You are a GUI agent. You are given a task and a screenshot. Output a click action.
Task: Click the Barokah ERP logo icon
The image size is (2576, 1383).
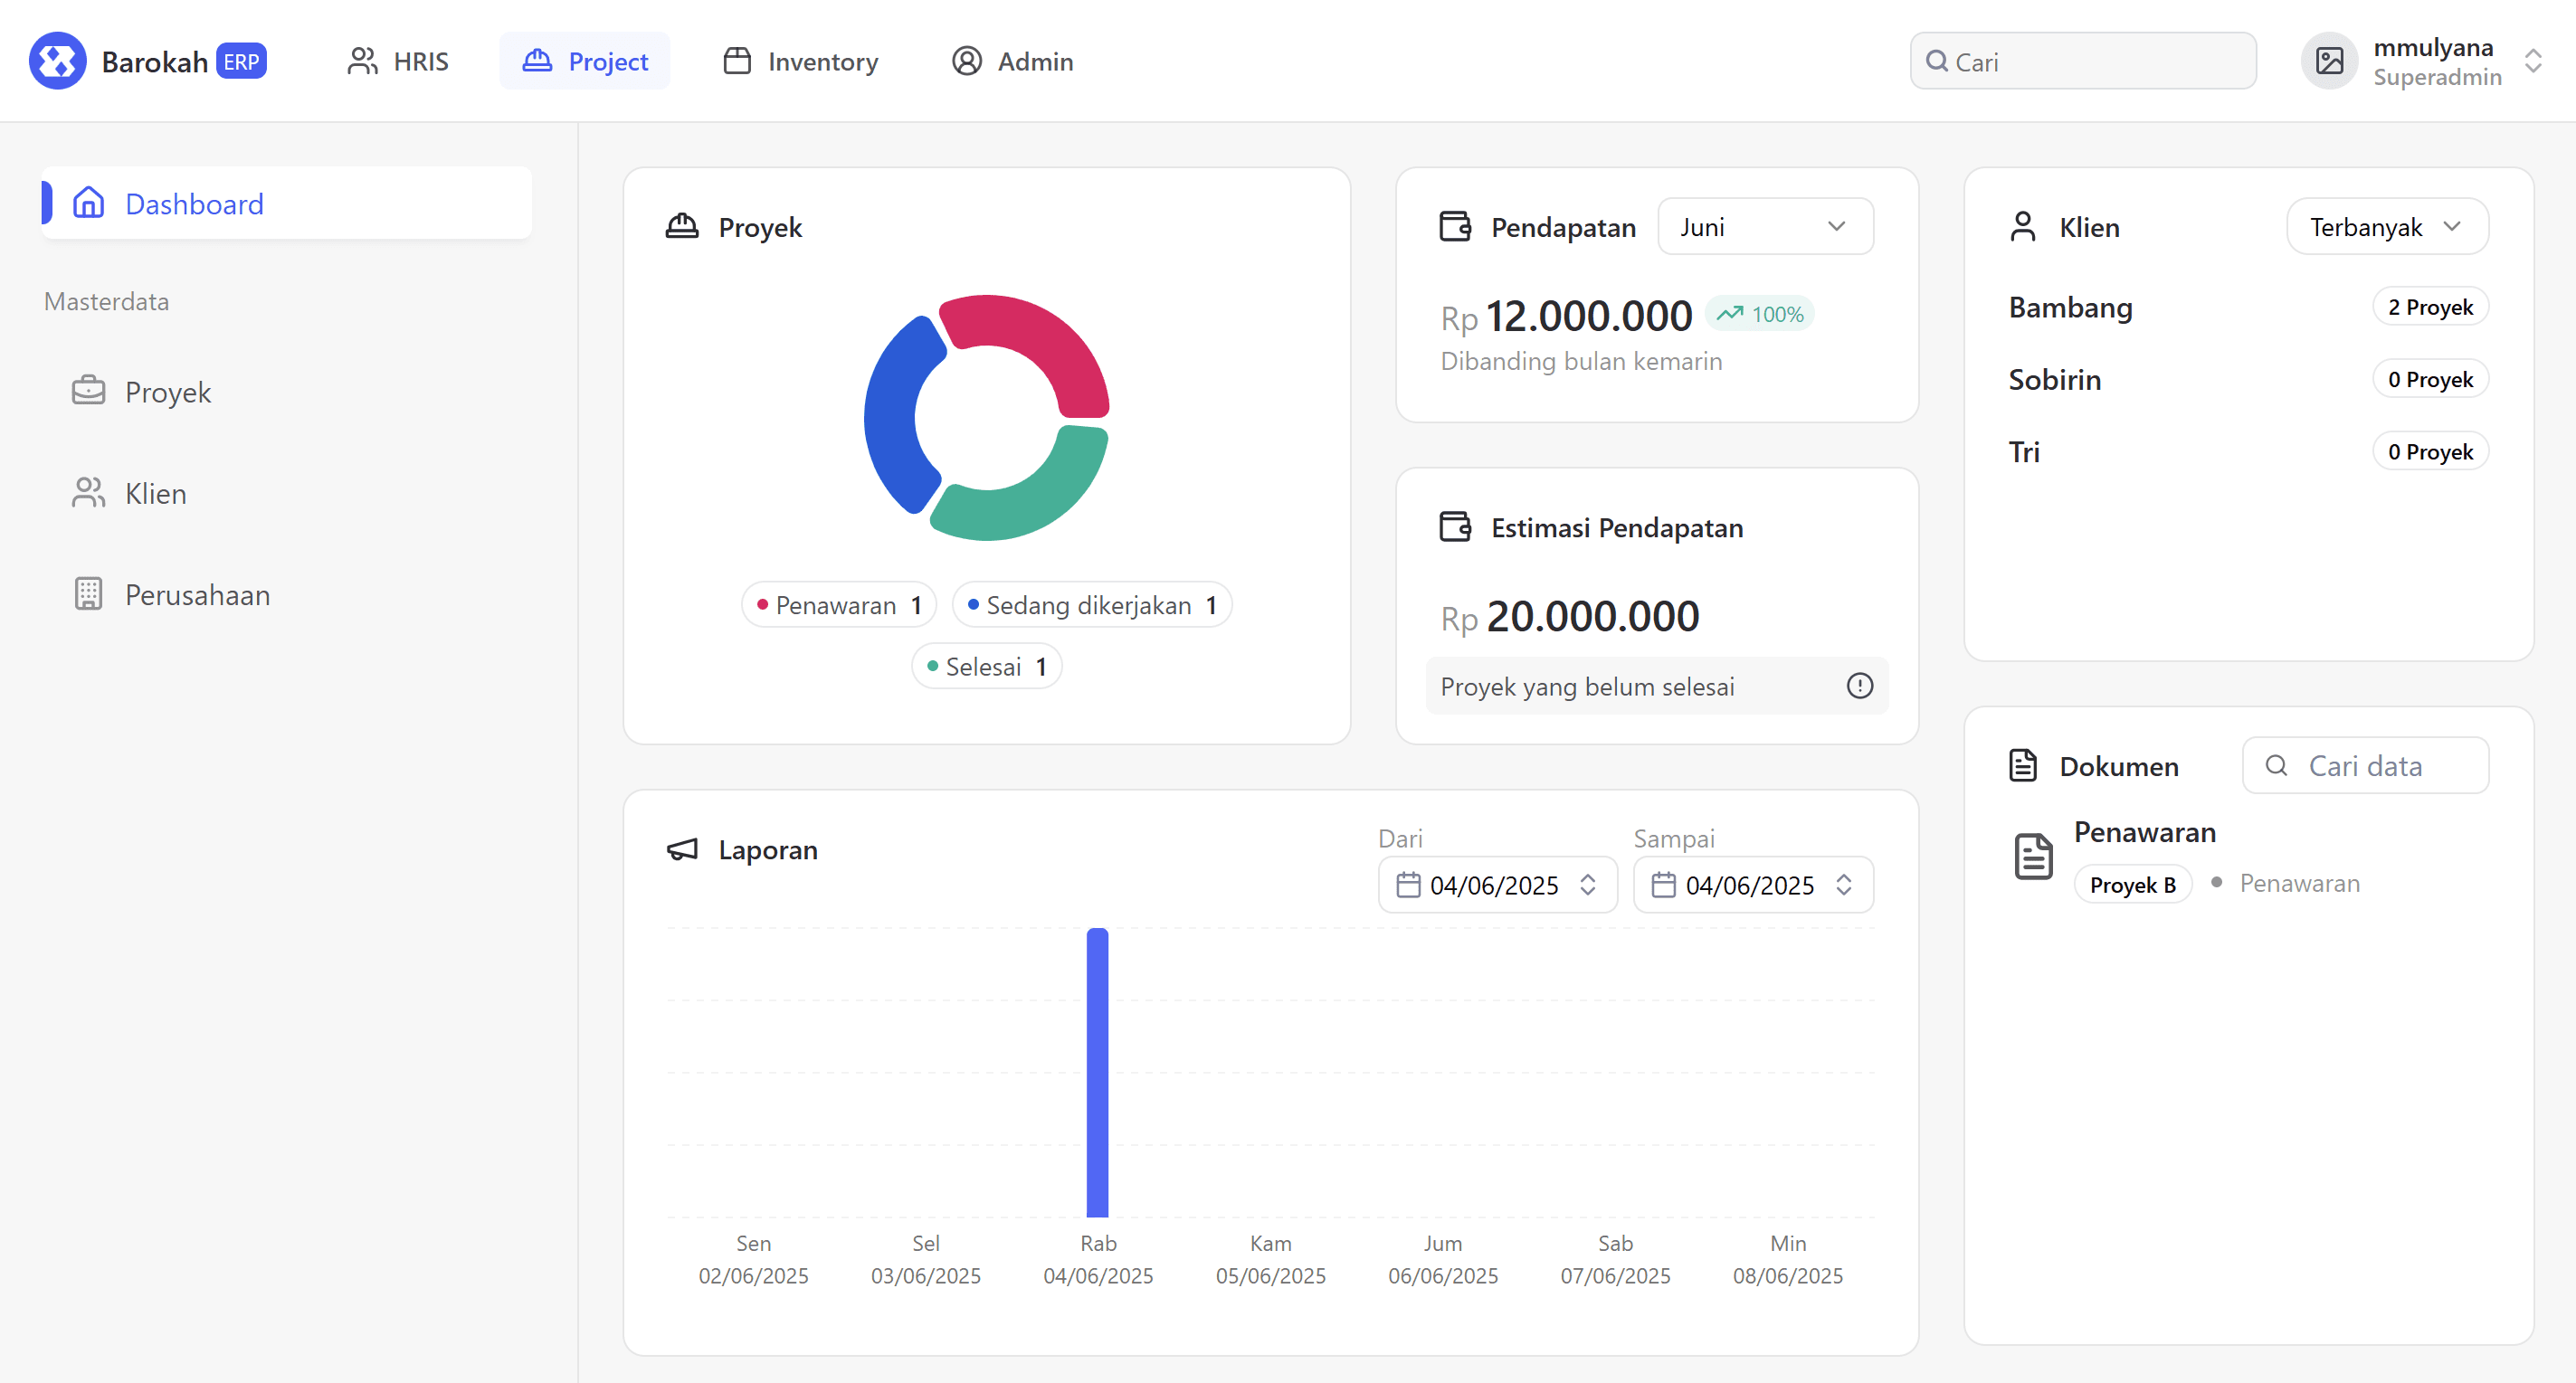coord(57,61)
